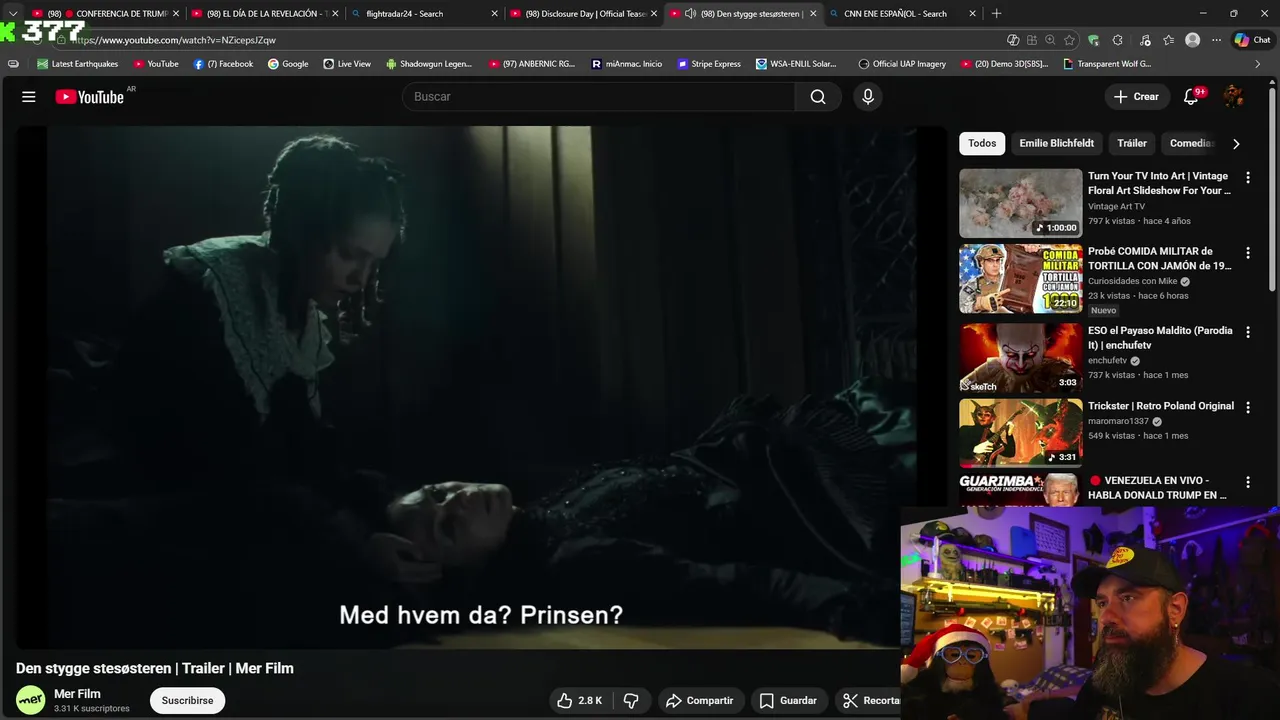Open the ESO el Payaso Maldito thumbnail
The image size is (1280, 720).
click(1020, 357)
